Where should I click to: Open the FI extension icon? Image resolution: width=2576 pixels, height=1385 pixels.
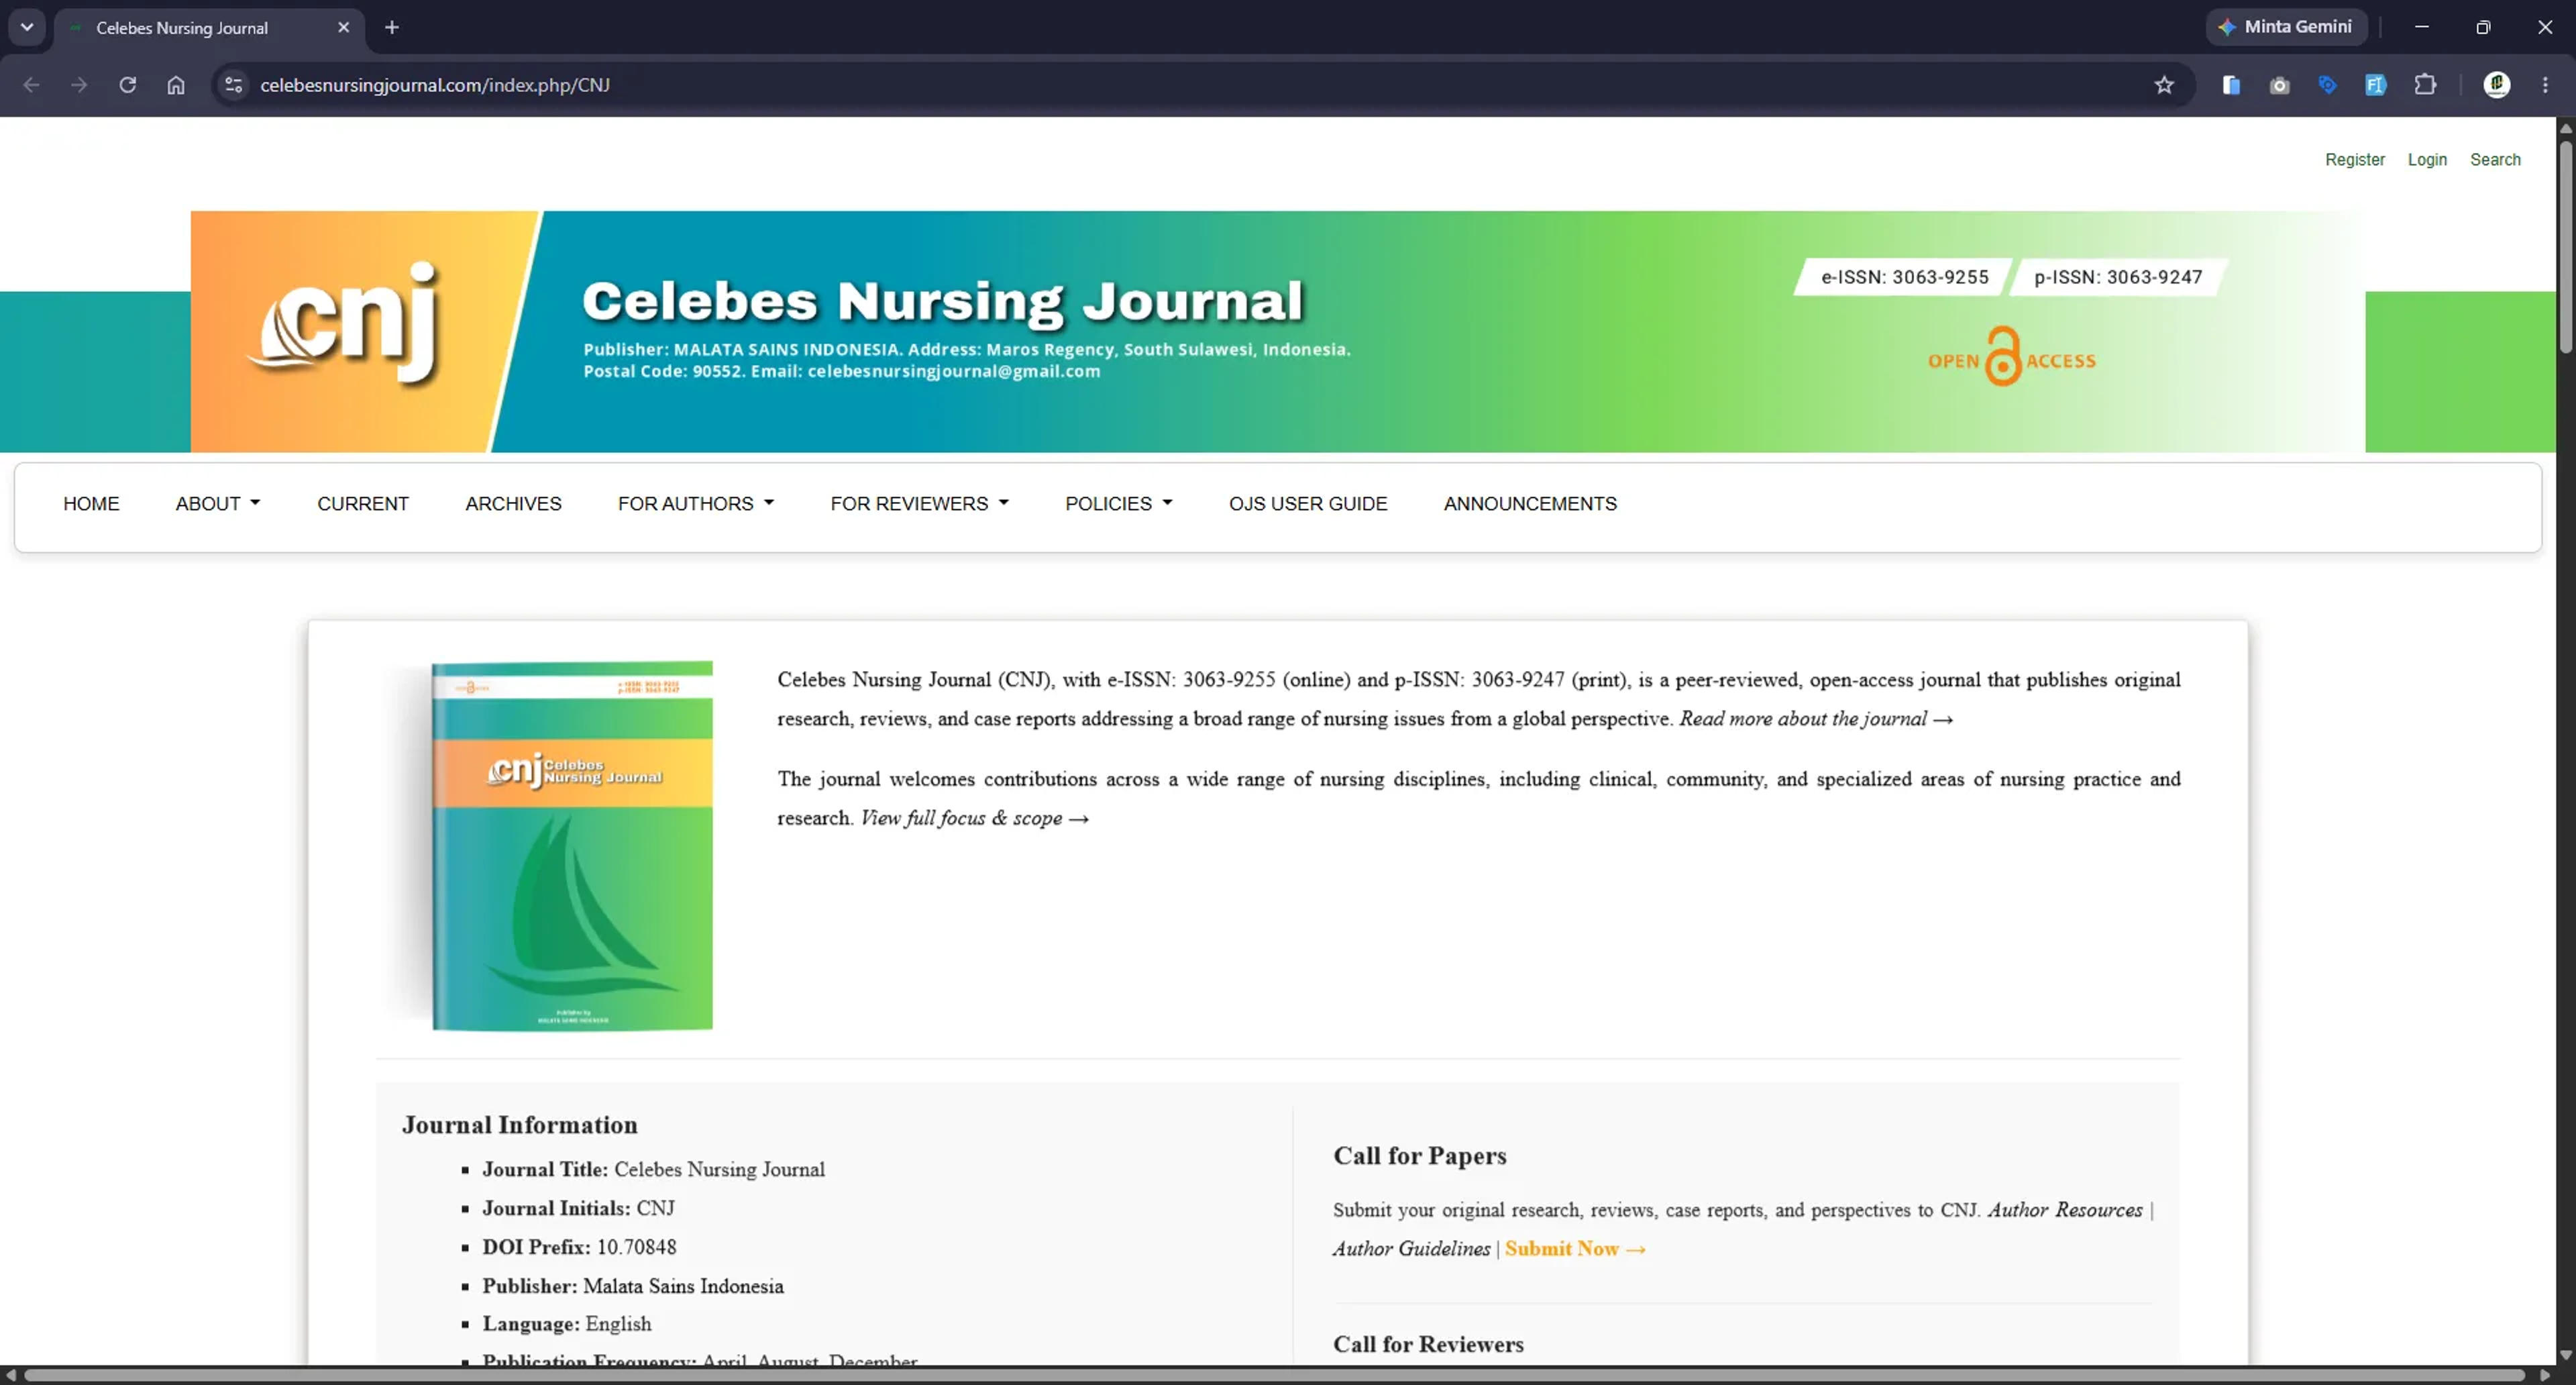(2376, 85)
